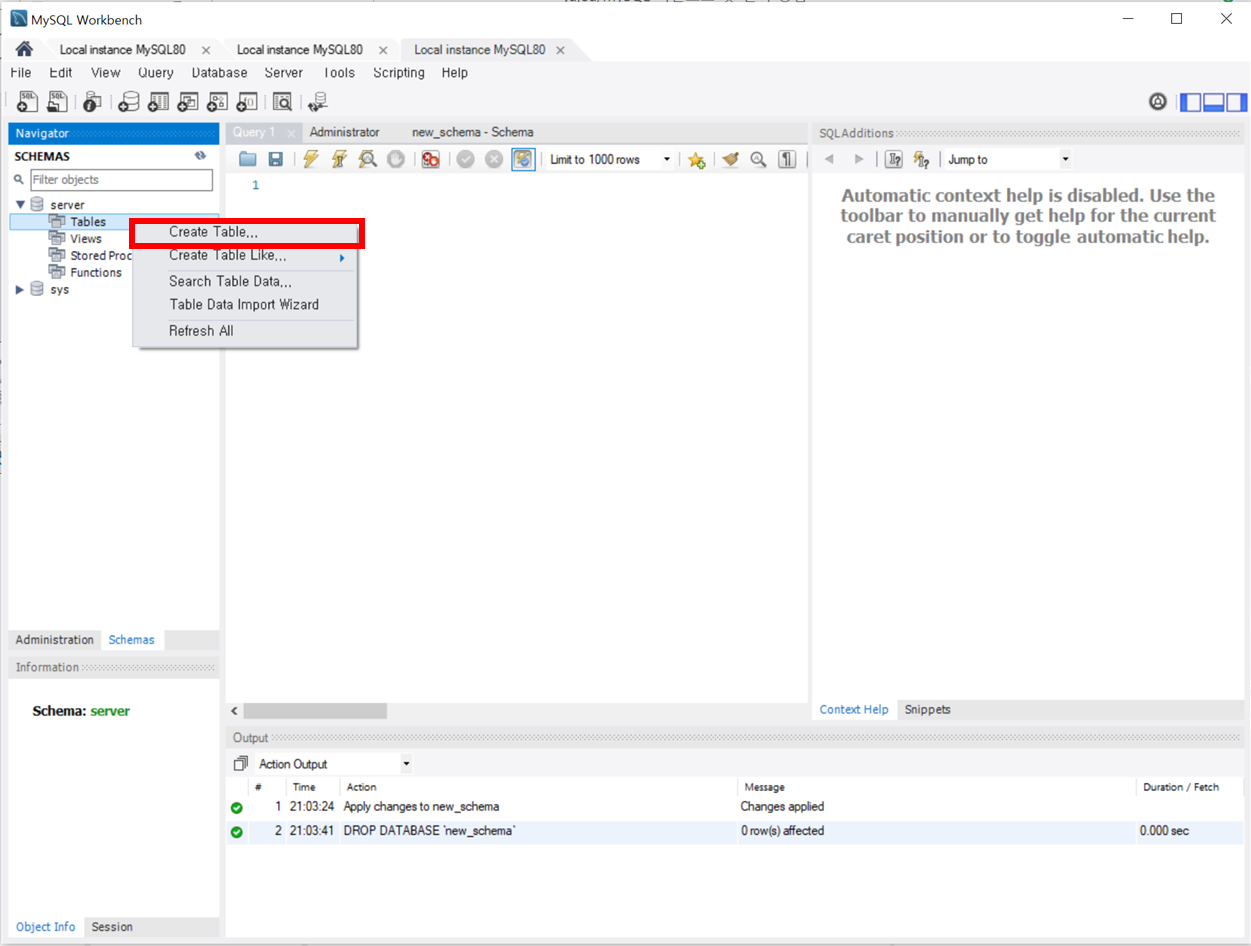The height and width of the screenshot is (946, 1251).
Task: Switch to the Session tab
Action: 112,927
